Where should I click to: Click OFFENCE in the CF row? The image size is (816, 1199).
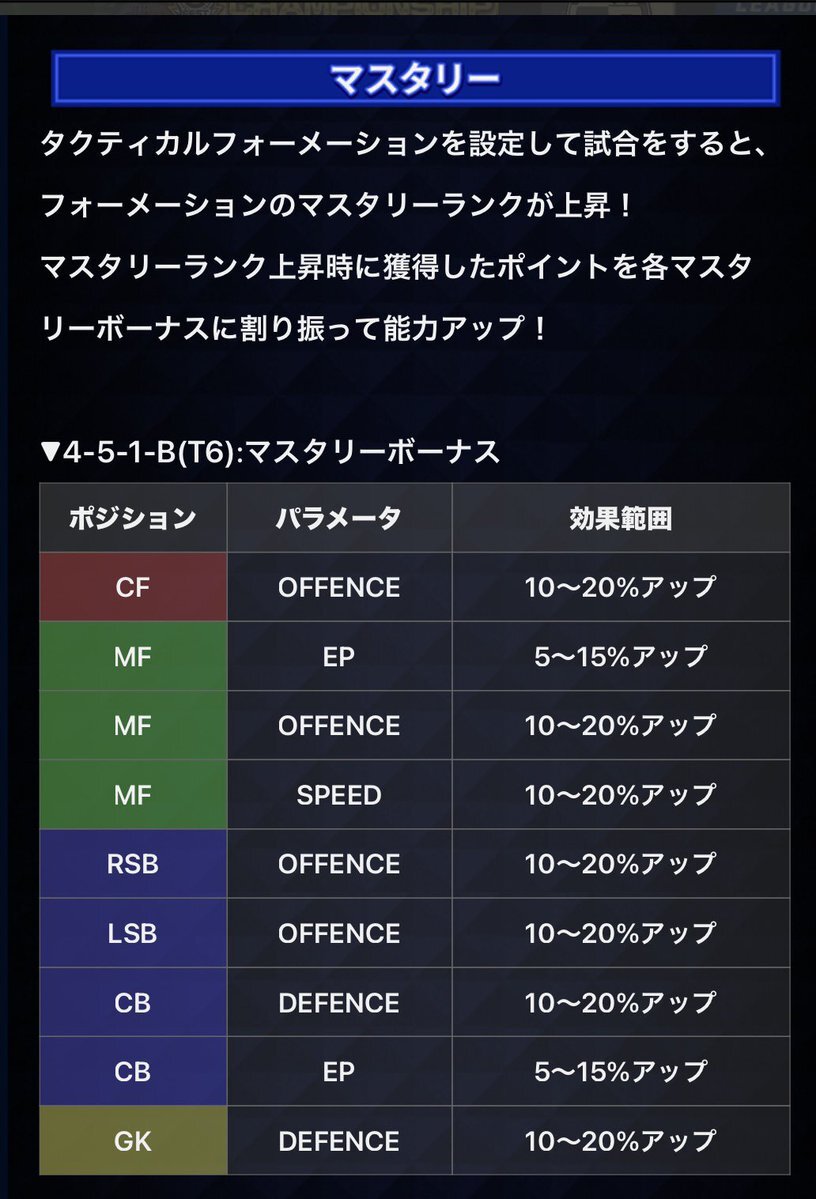339,587
